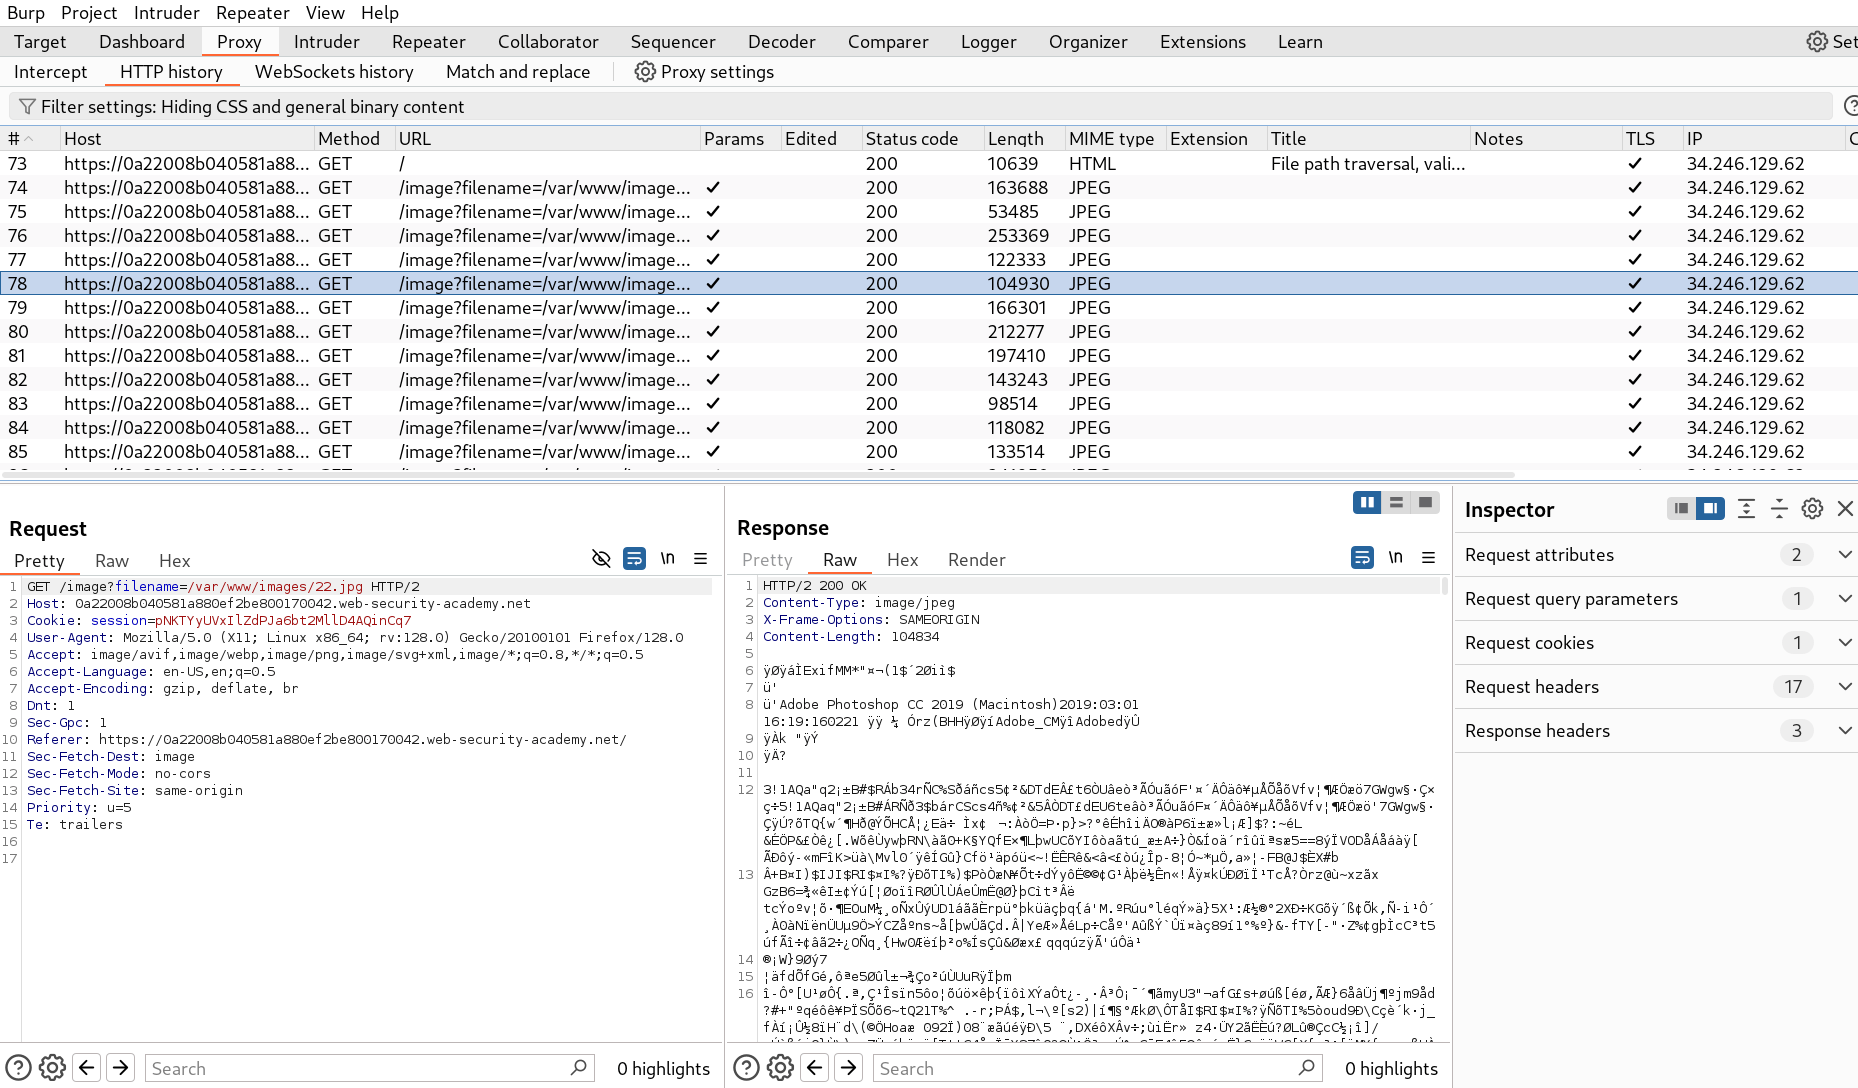The height and width of the screenshot is (1088, 1858).
Task: Select history row with length 253369
Action: pyautogui.click(x=929, y=236)
